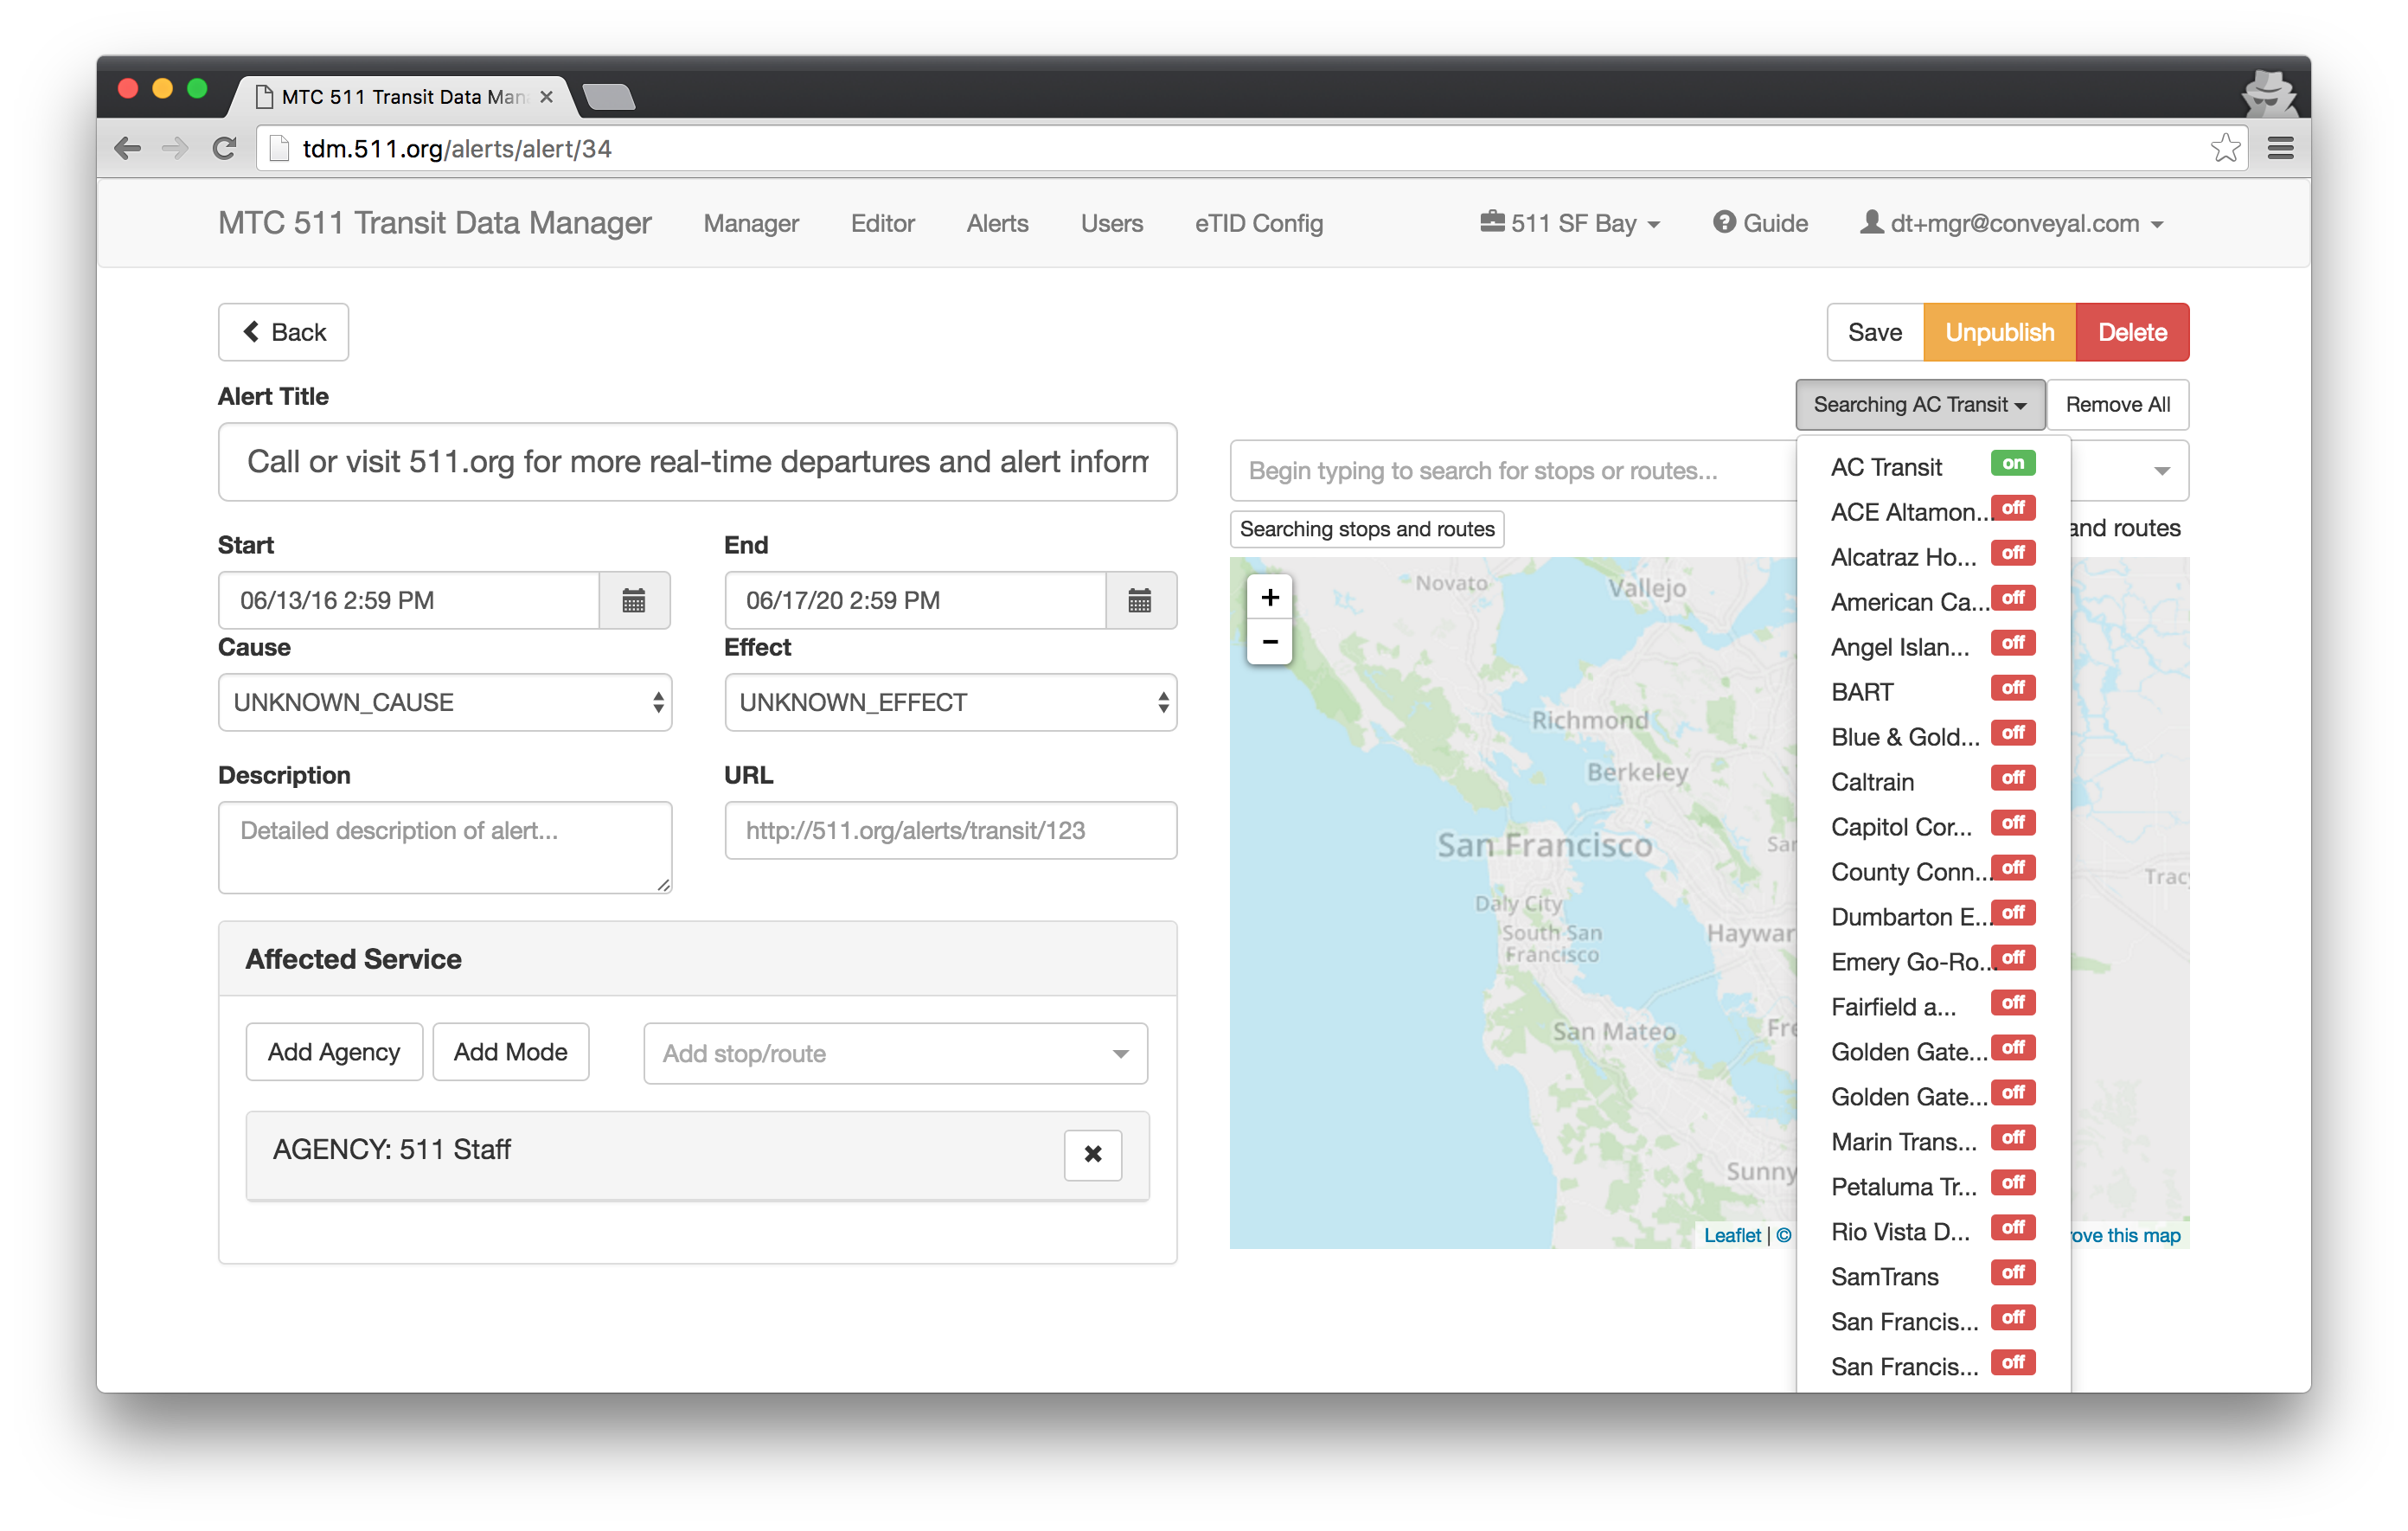The width and height of the screenshot is (2408, 1531).
Task: Click the Back button
Action: (x=284, y=332)
